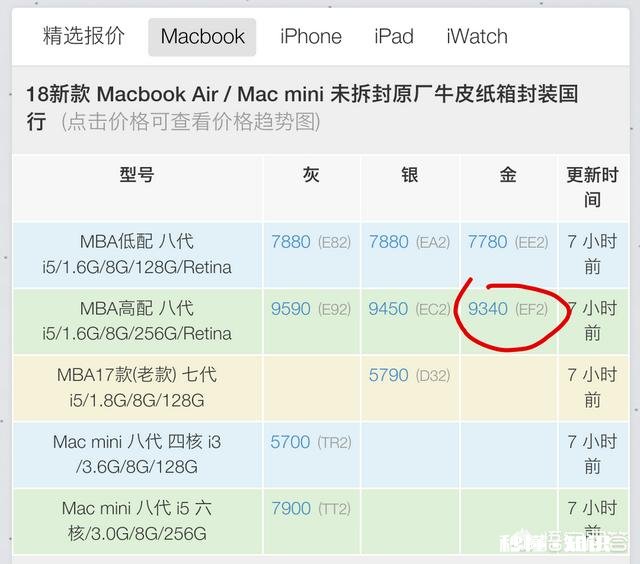Switch to the 精选报价 tab

pyautogui.click(x=84, y=36)
